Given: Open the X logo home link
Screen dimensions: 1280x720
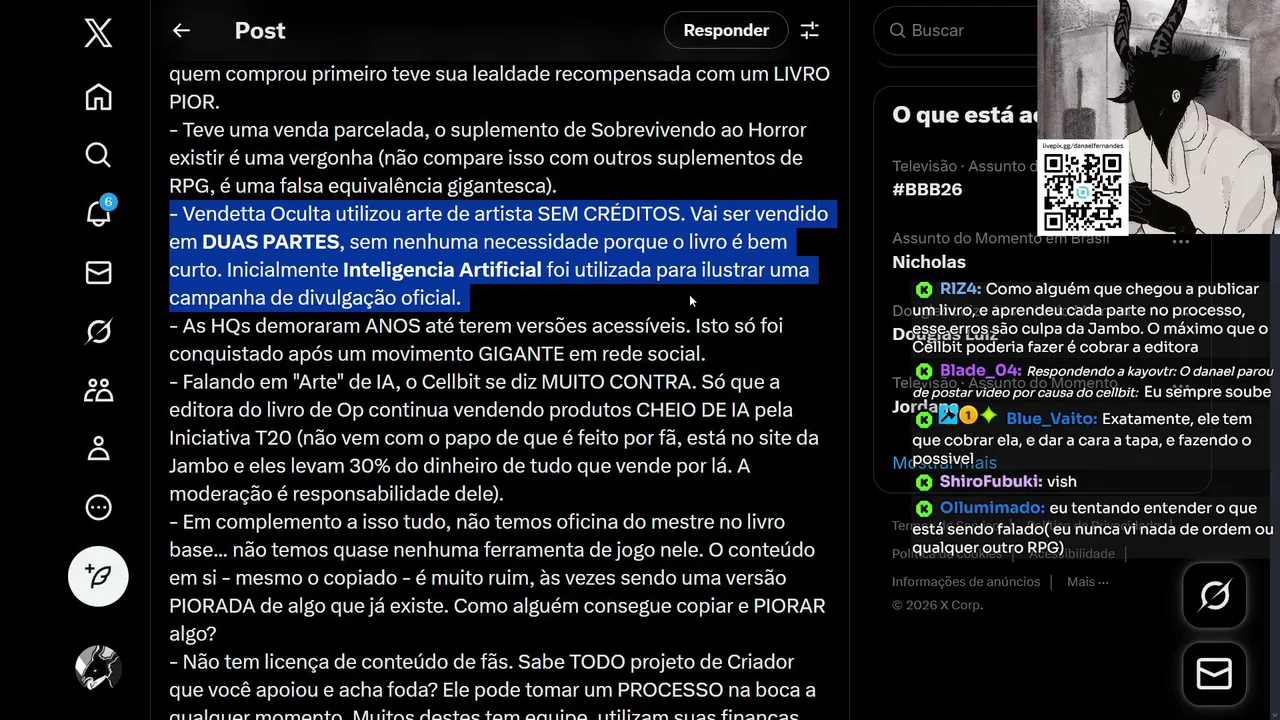Looking at the screenshot, I should point(98,34).
